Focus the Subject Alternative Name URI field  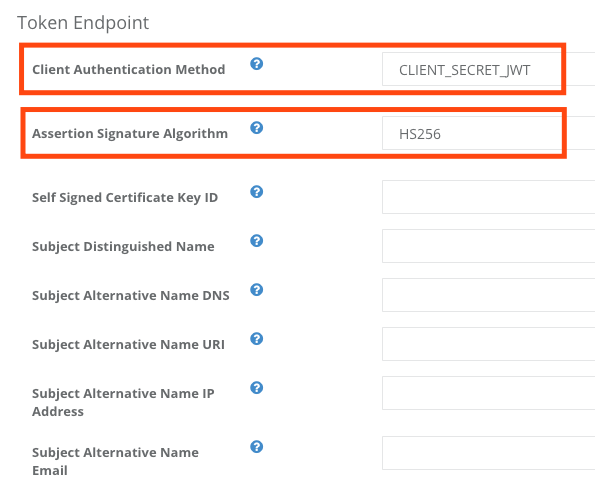488,344
